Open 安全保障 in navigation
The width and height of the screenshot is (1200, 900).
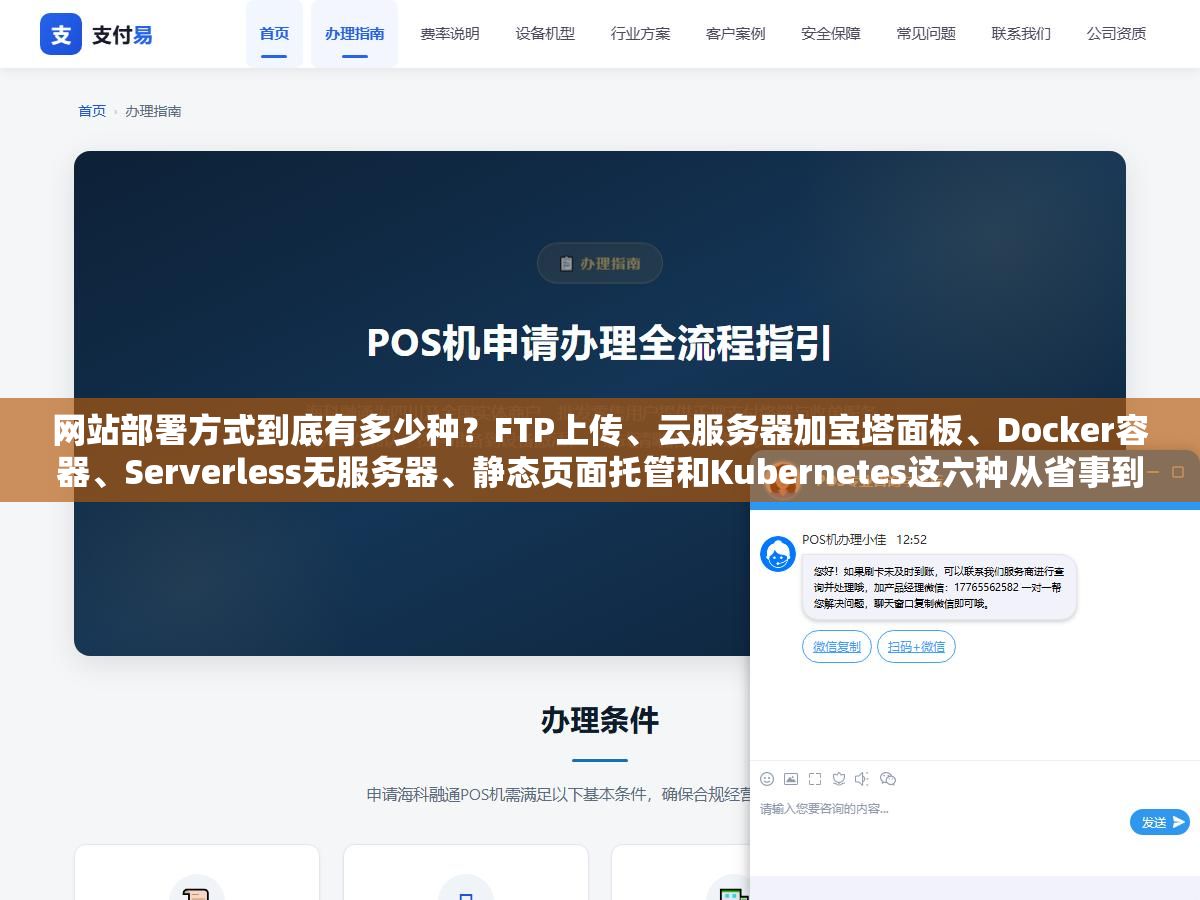pyautogui.click(x=831, y=33)
